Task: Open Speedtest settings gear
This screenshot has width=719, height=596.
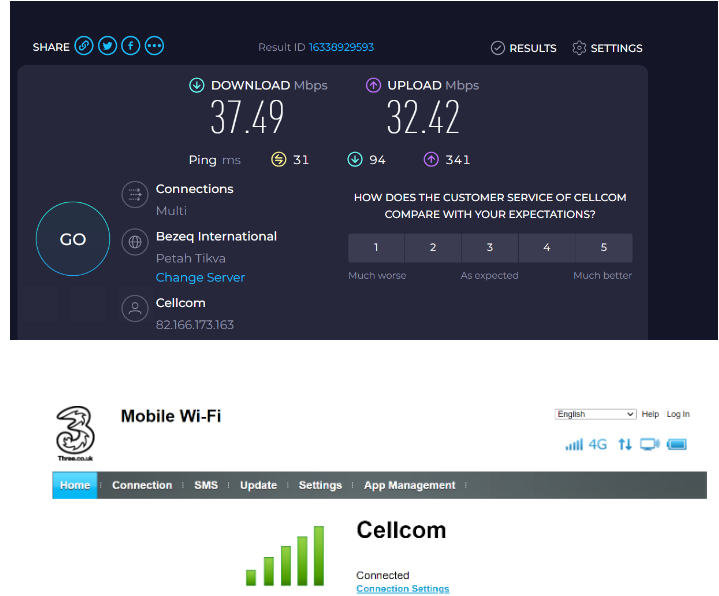Action: point(579,48)
